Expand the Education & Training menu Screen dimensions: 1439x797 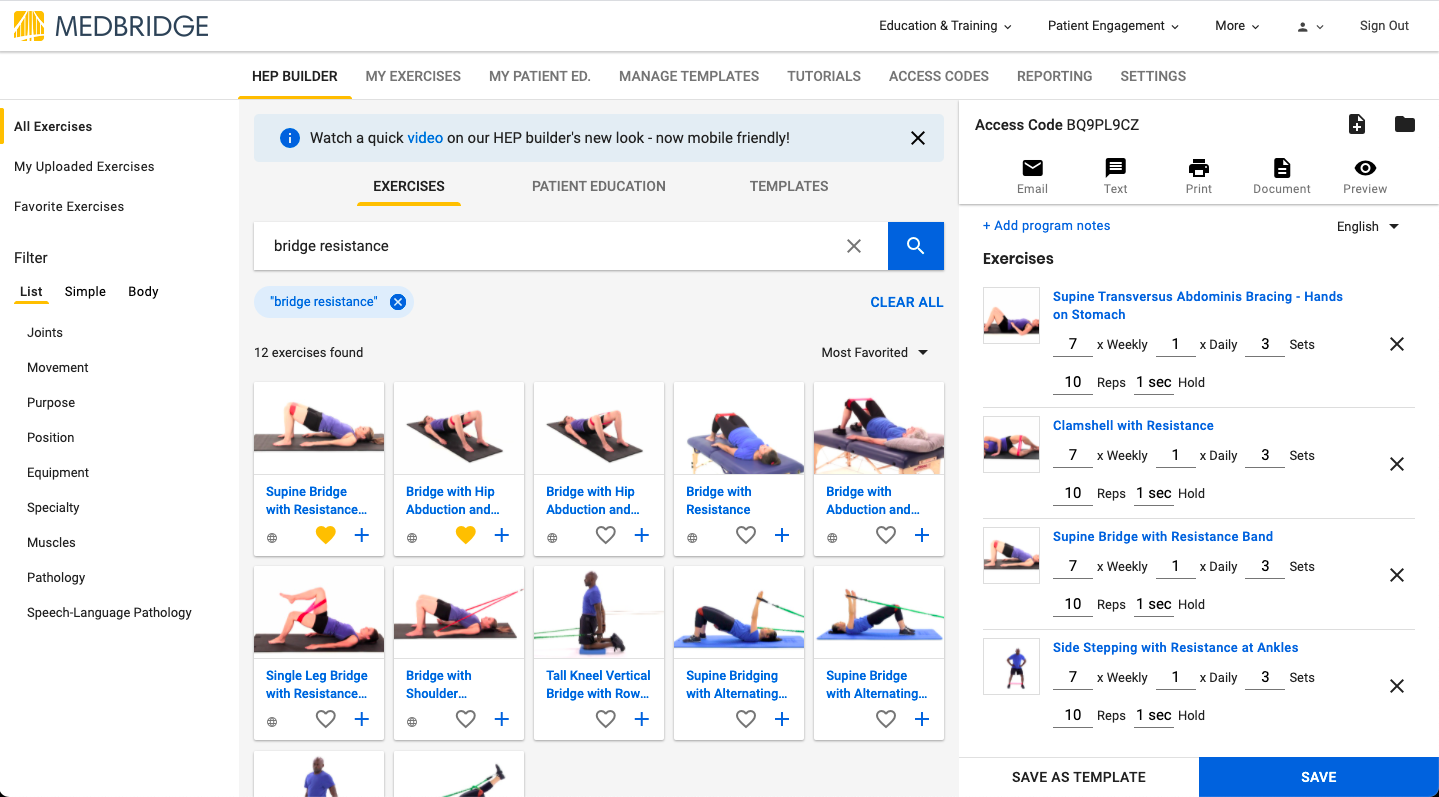(x=945, y=26)
